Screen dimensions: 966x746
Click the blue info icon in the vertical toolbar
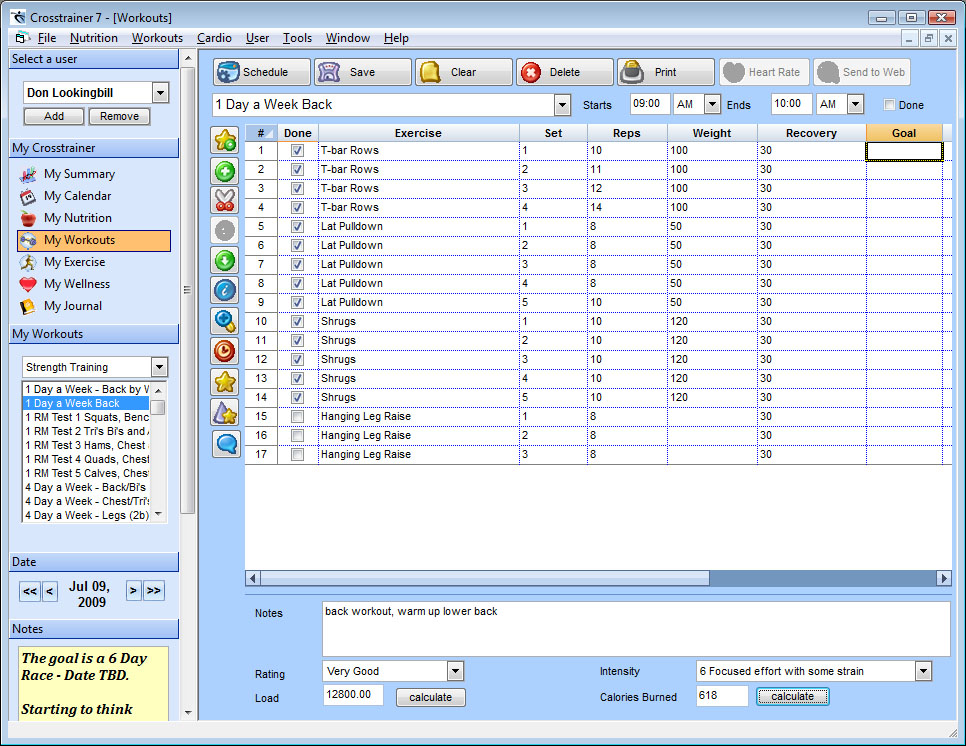pyautogui.click(x=226, y=291)
